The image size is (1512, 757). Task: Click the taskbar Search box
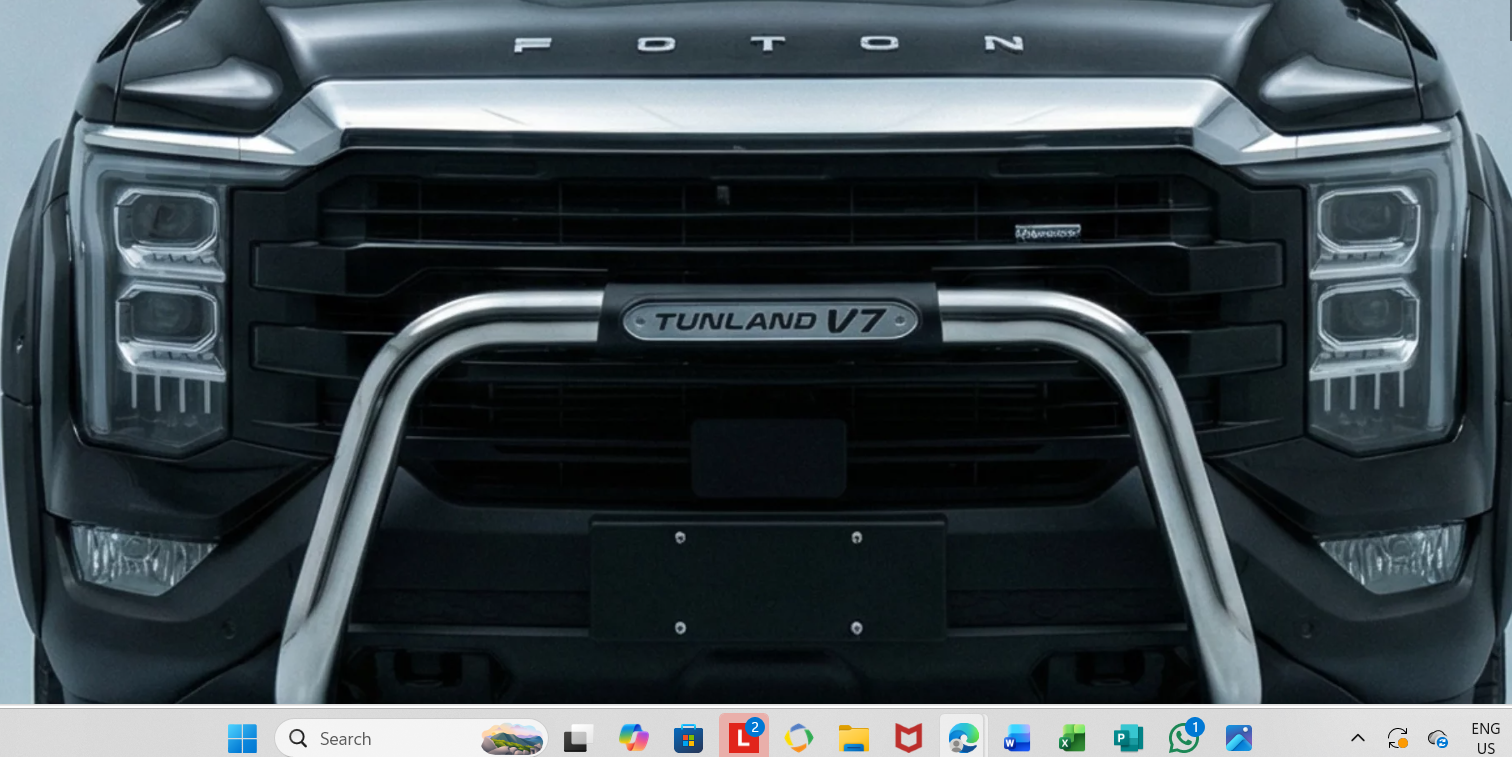pos(411,739)
